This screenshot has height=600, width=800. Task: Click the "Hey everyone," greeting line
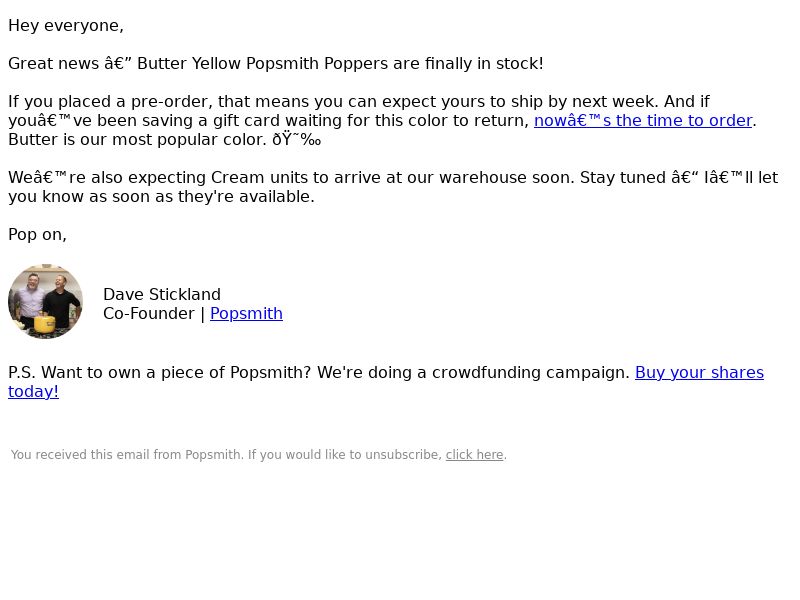[x=66, y=26]
